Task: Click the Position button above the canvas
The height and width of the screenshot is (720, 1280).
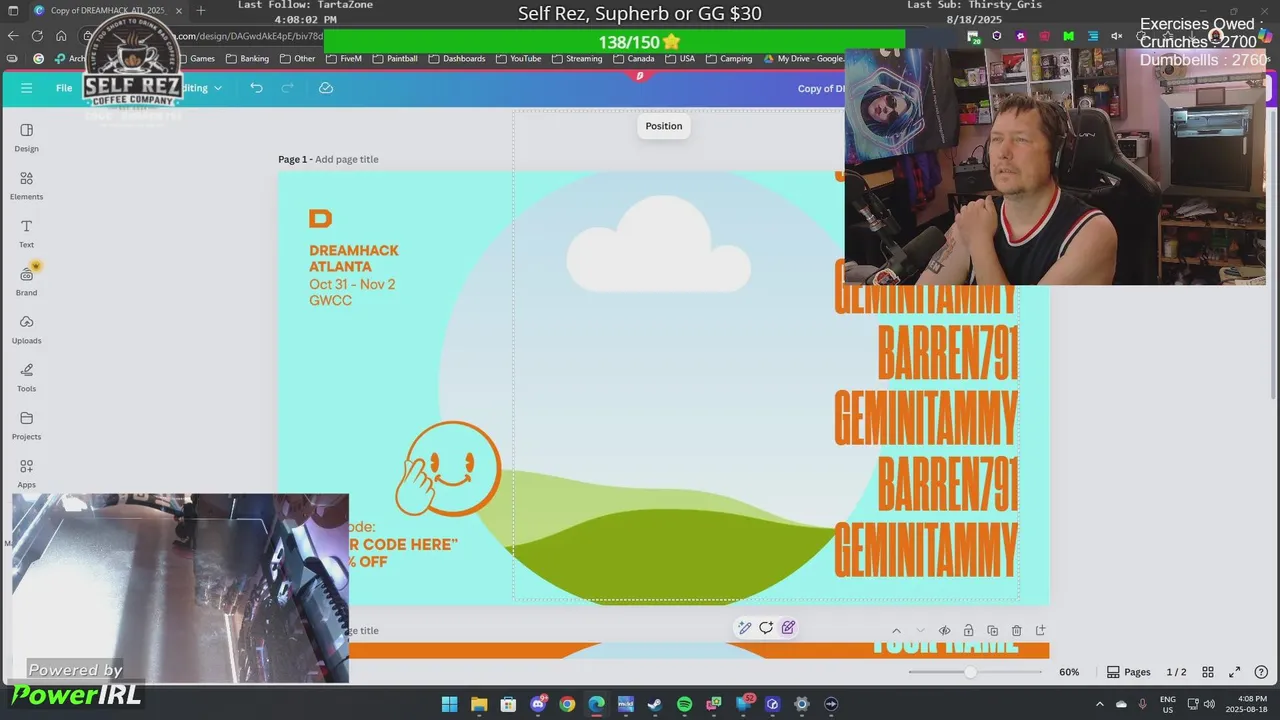Action: pyautogui.click(x=663, y=126)
